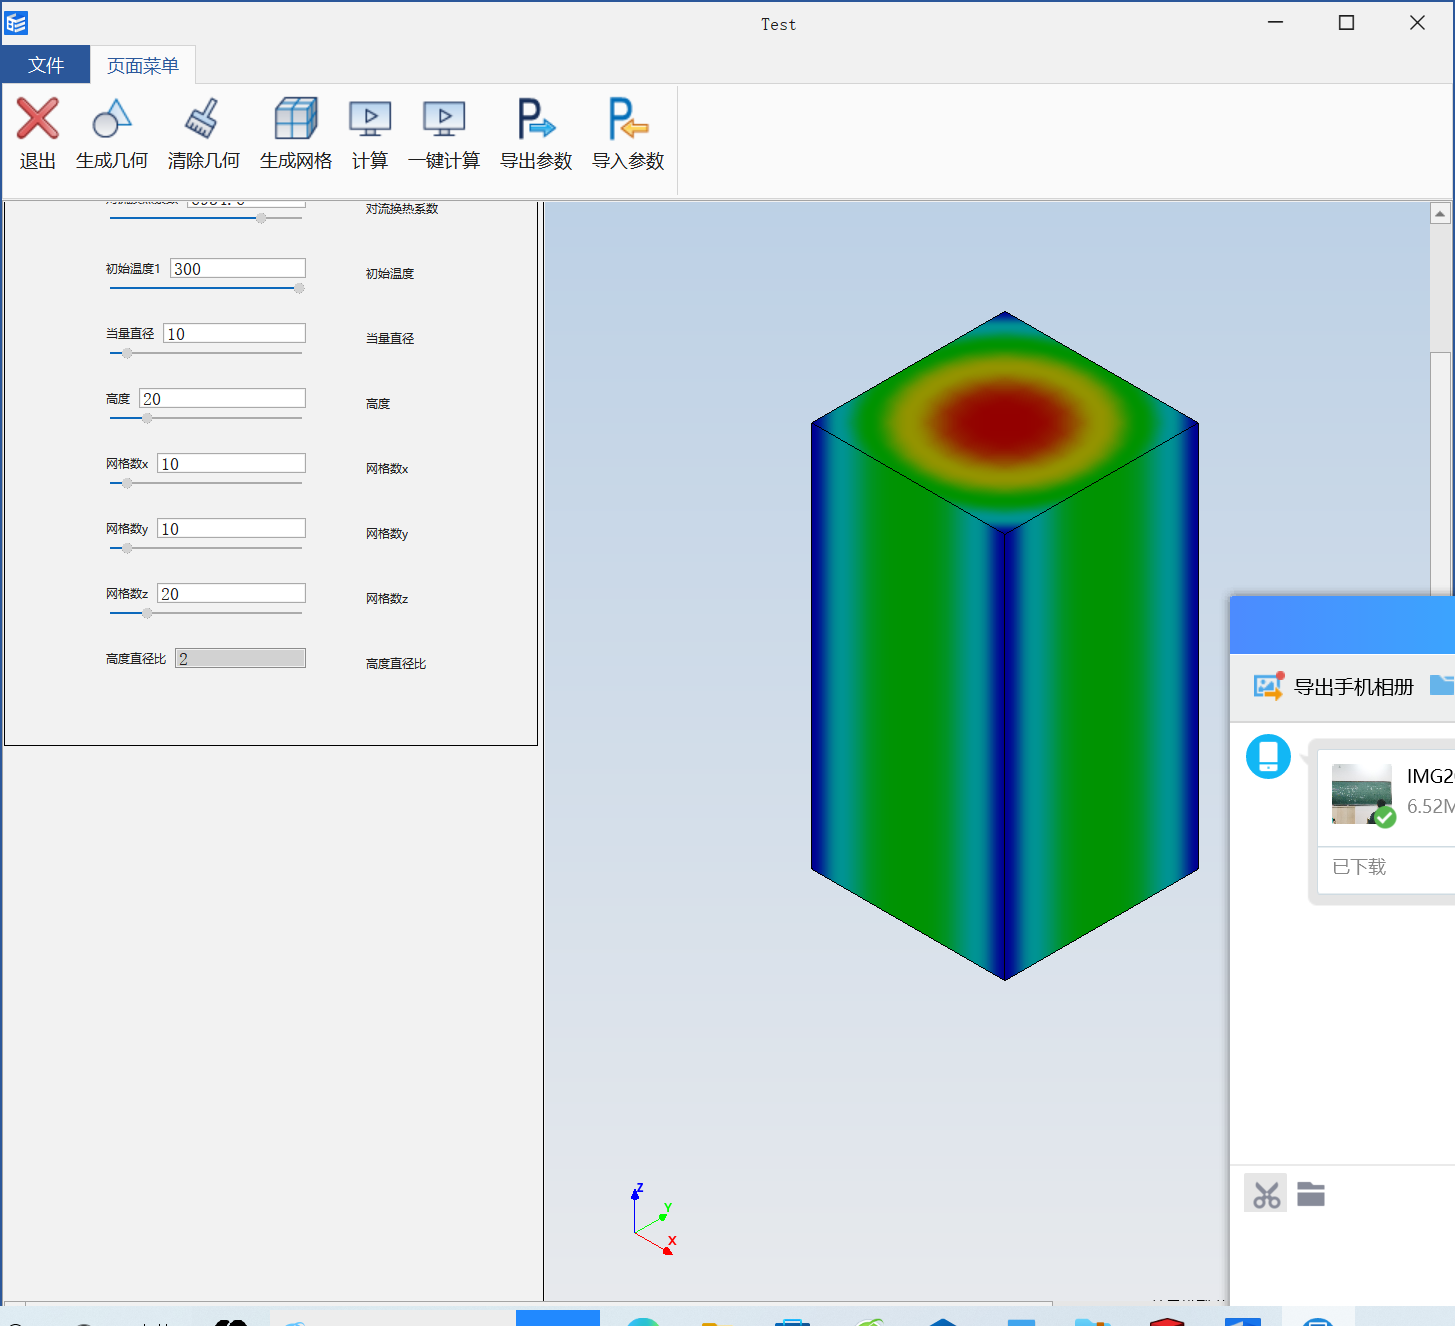The image size is (1455, 1326).
Task: Click the folder icon beside scissors
Action: click(x=1311, y=1194)
